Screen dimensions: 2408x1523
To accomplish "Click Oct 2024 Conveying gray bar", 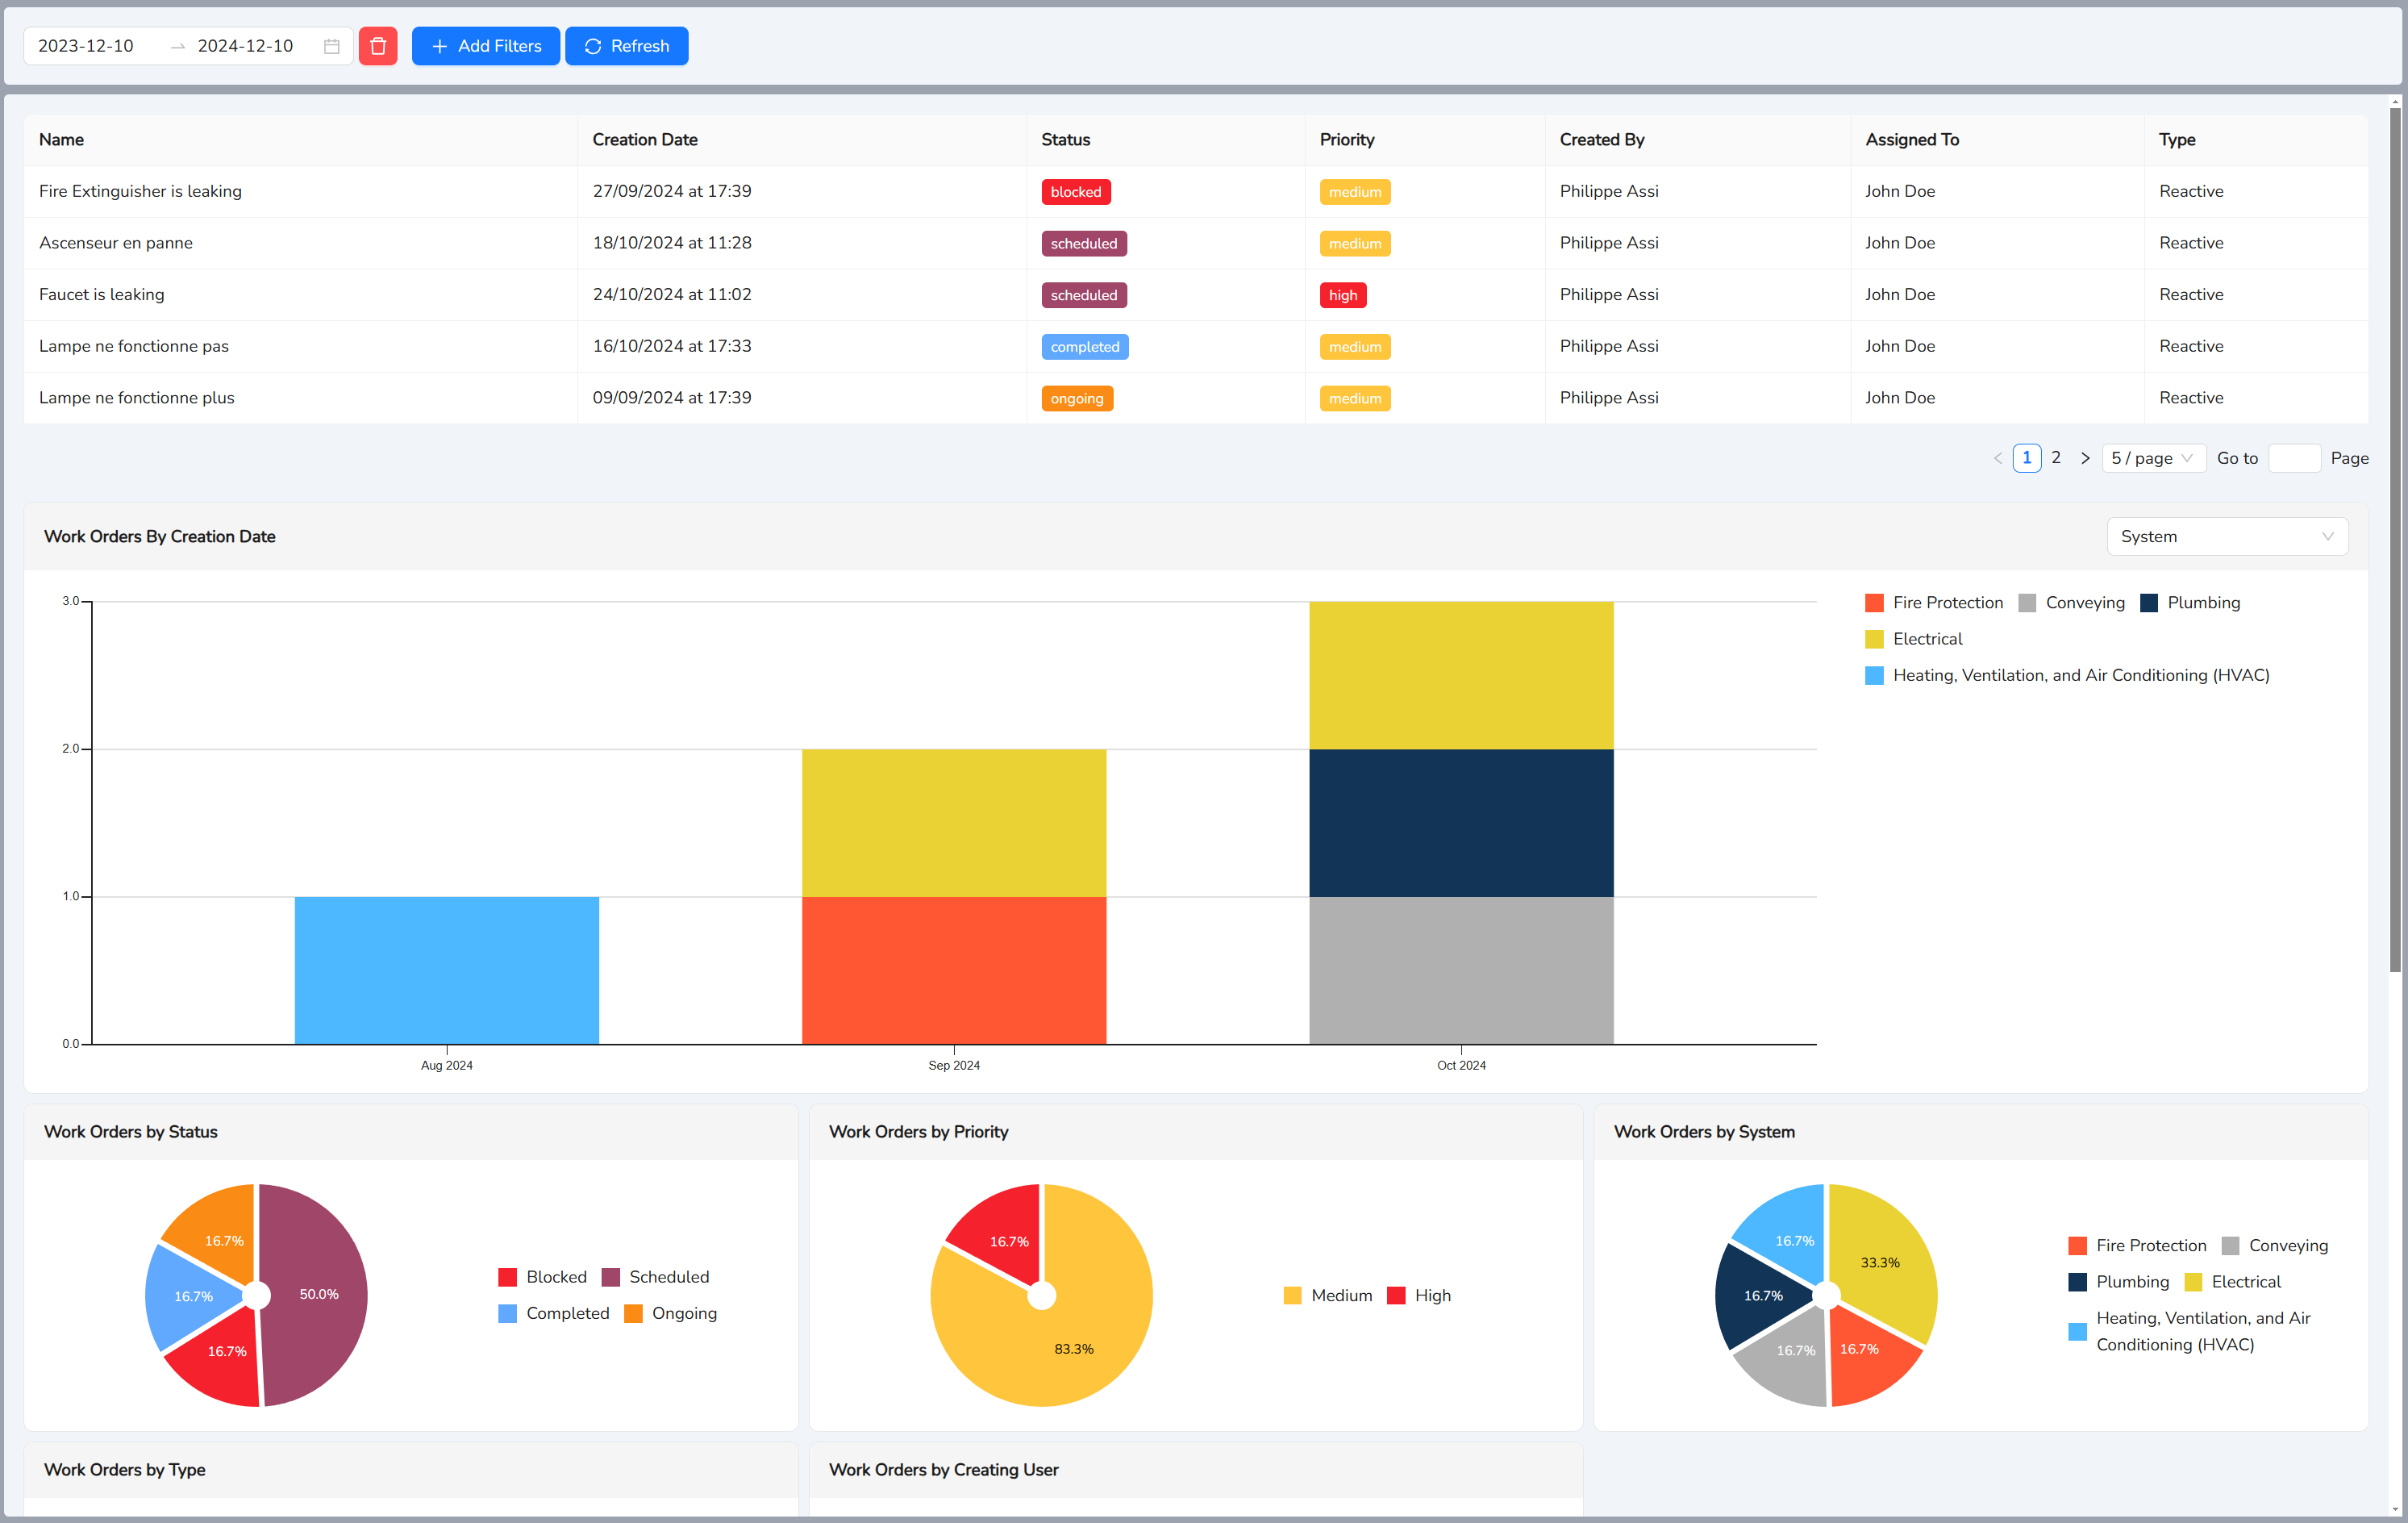I will point(1461,970).
